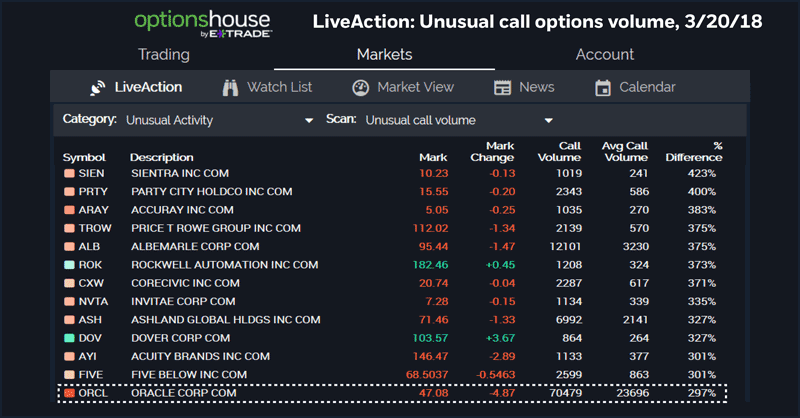Click the red marker beside ORCL
Screen dimensions: 800x418
69,393
